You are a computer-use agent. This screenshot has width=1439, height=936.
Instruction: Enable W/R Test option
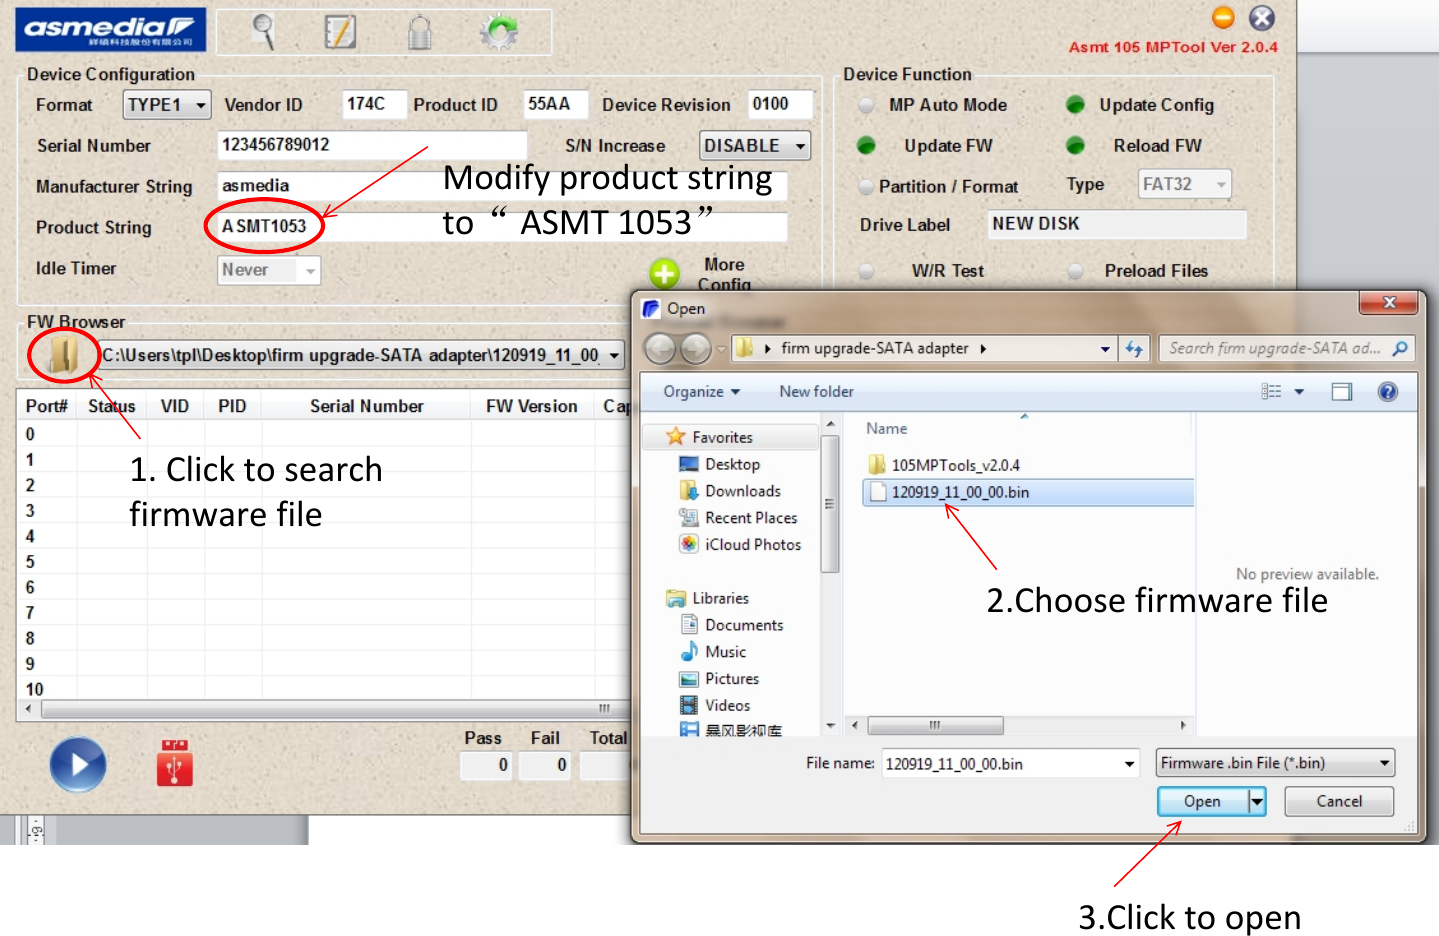tap(866, 271)
